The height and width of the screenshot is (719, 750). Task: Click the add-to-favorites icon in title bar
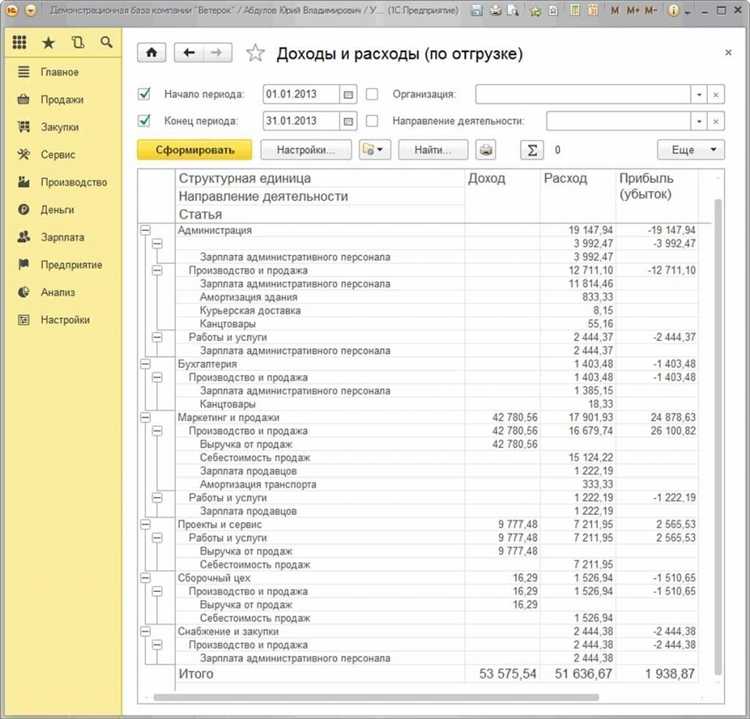click(535, 11)
